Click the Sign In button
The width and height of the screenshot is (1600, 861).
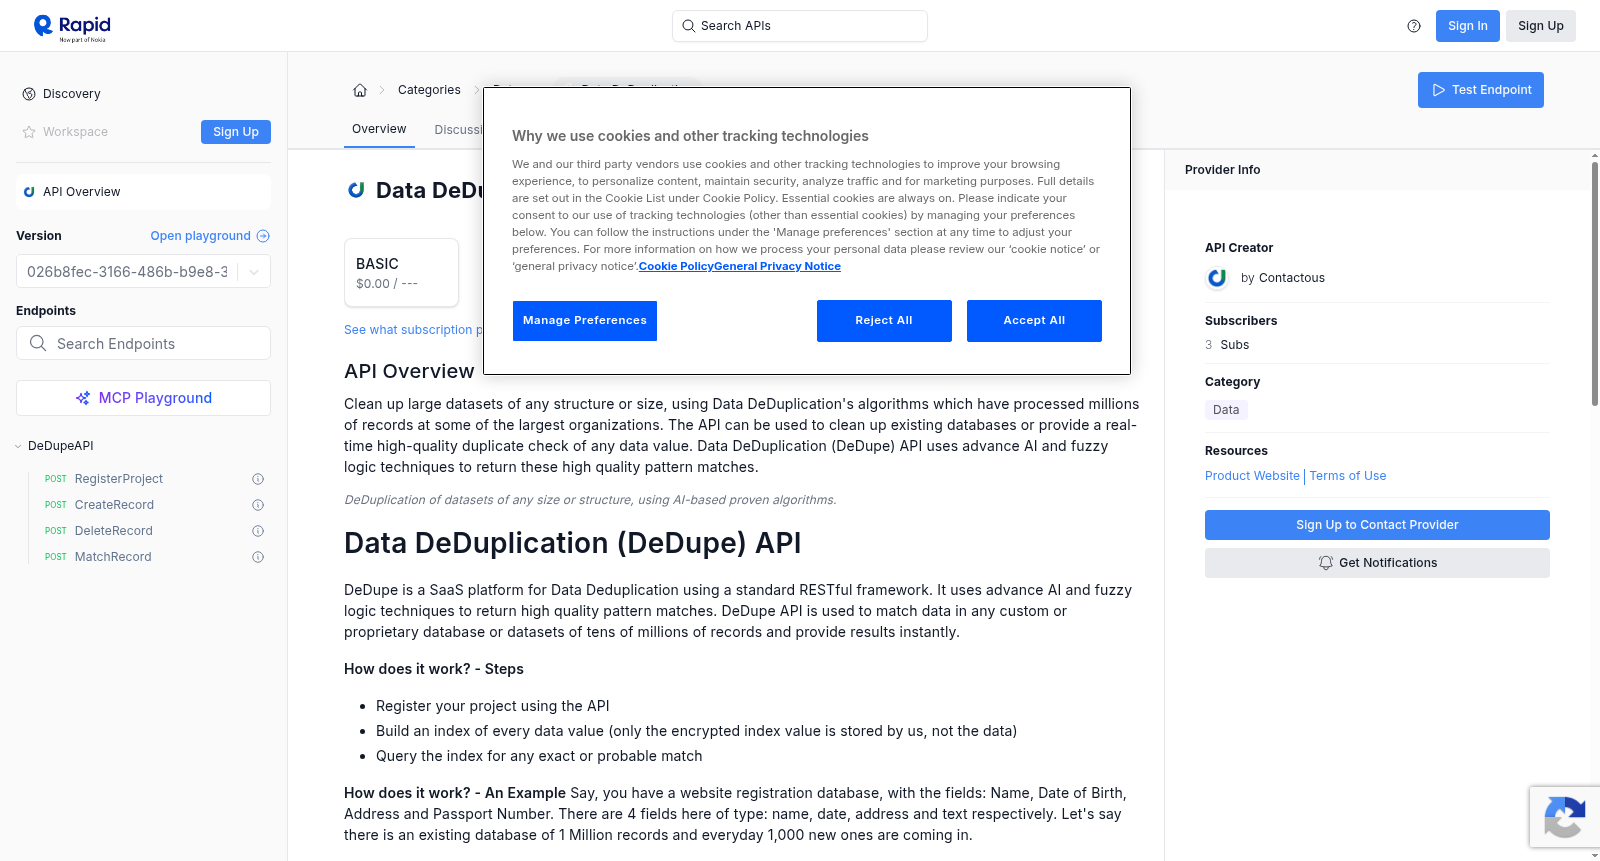coord(1467,26)
